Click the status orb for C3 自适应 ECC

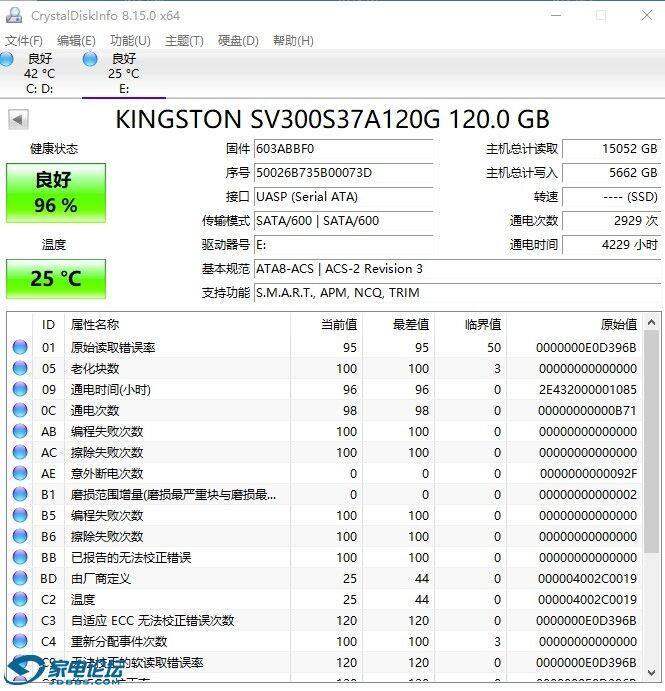20,620
